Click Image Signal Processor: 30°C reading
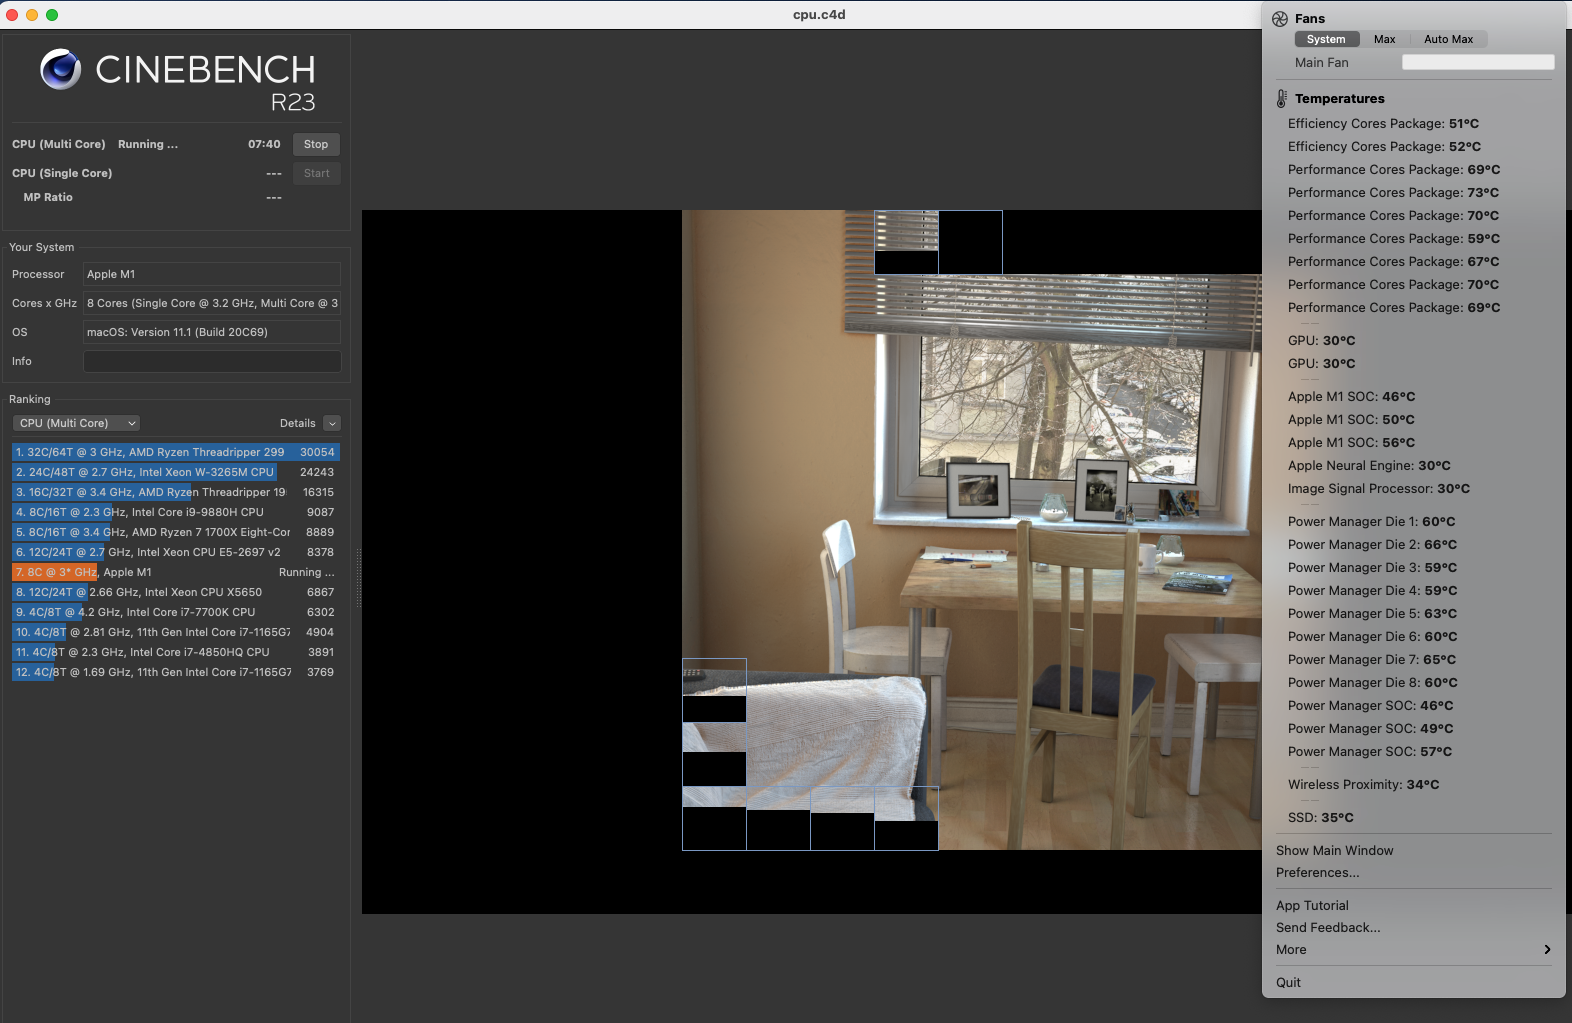Screen dimensions: 1572x1023 (1379, 488)
